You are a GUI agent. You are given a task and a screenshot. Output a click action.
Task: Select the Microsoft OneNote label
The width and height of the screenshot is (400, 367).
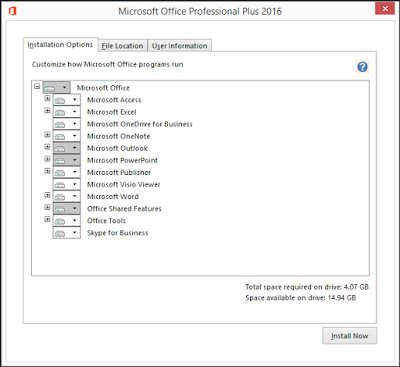118,136
